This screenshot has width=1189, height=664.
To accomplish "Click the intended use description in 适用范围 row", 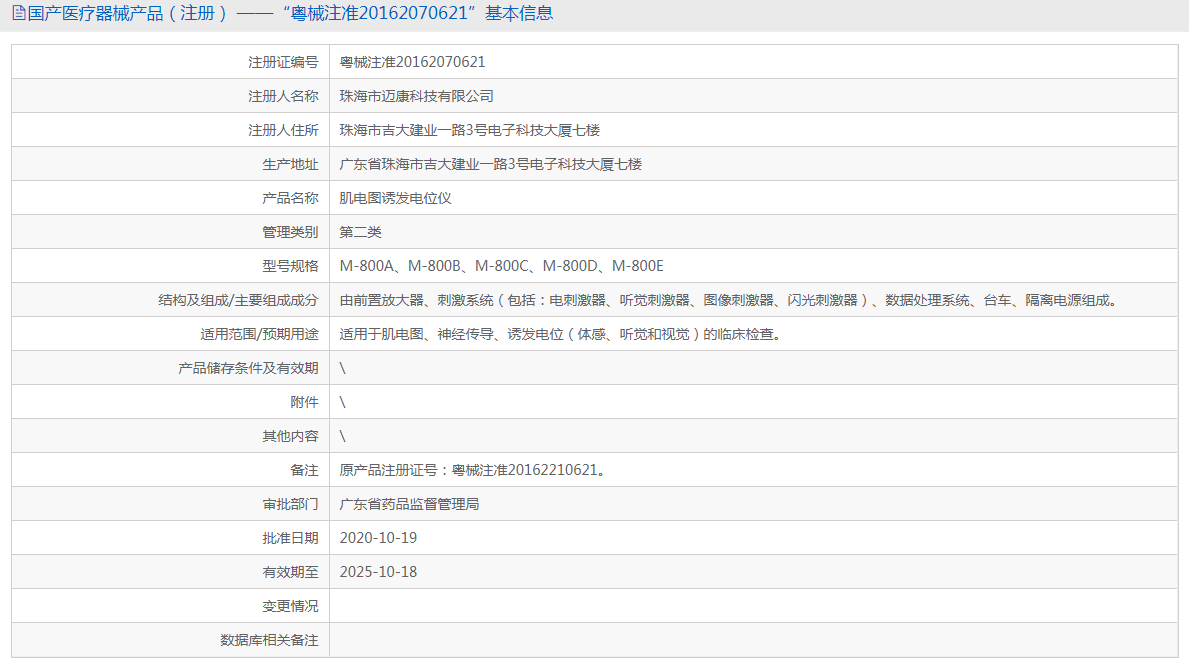I will coord(559,334).
